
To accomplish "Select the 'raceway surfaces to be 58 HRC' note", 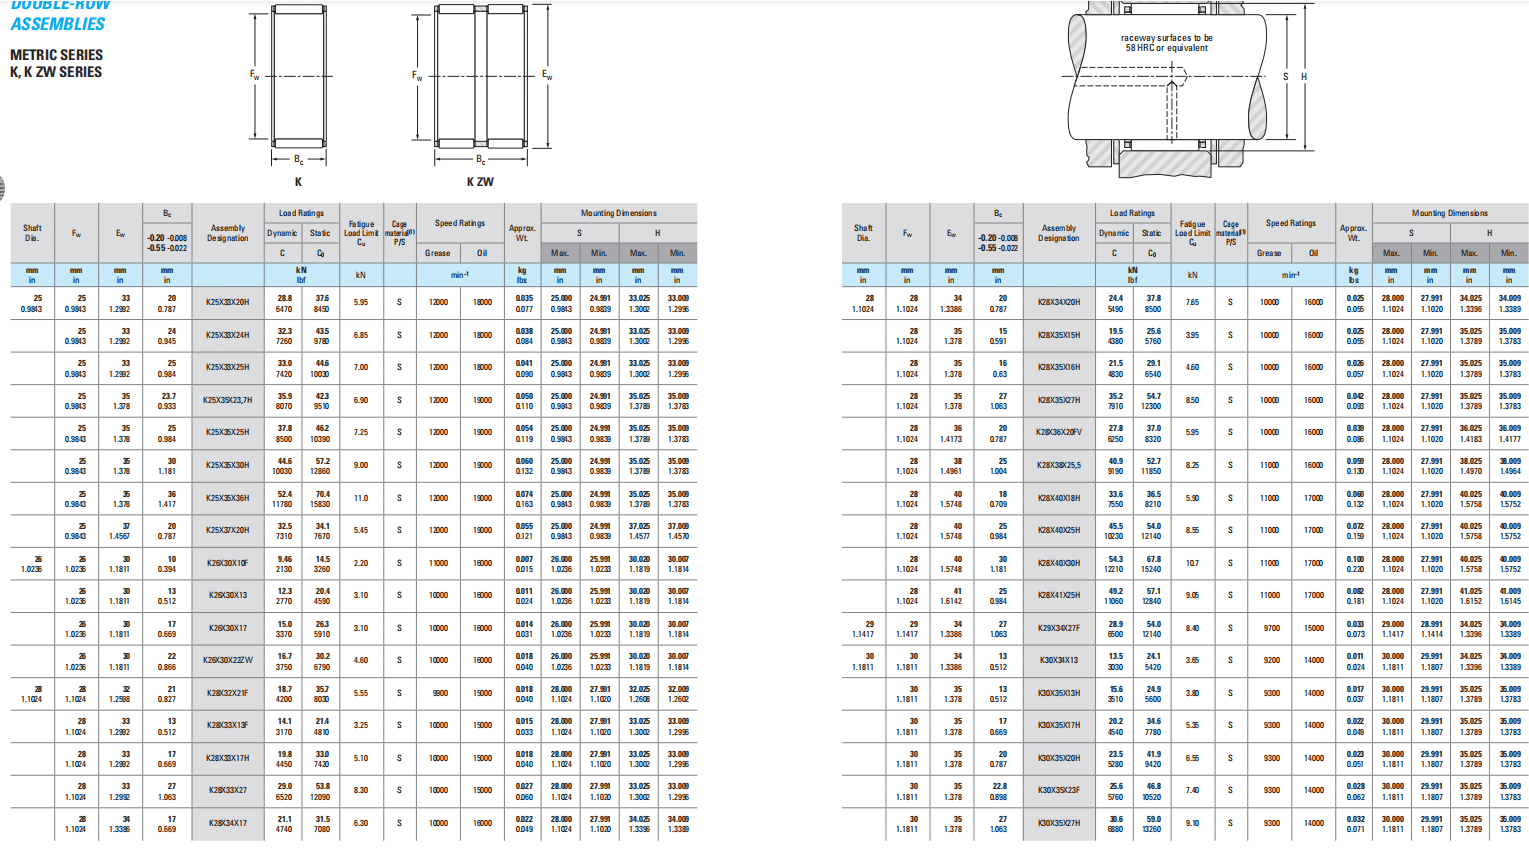I will 1166,43.
